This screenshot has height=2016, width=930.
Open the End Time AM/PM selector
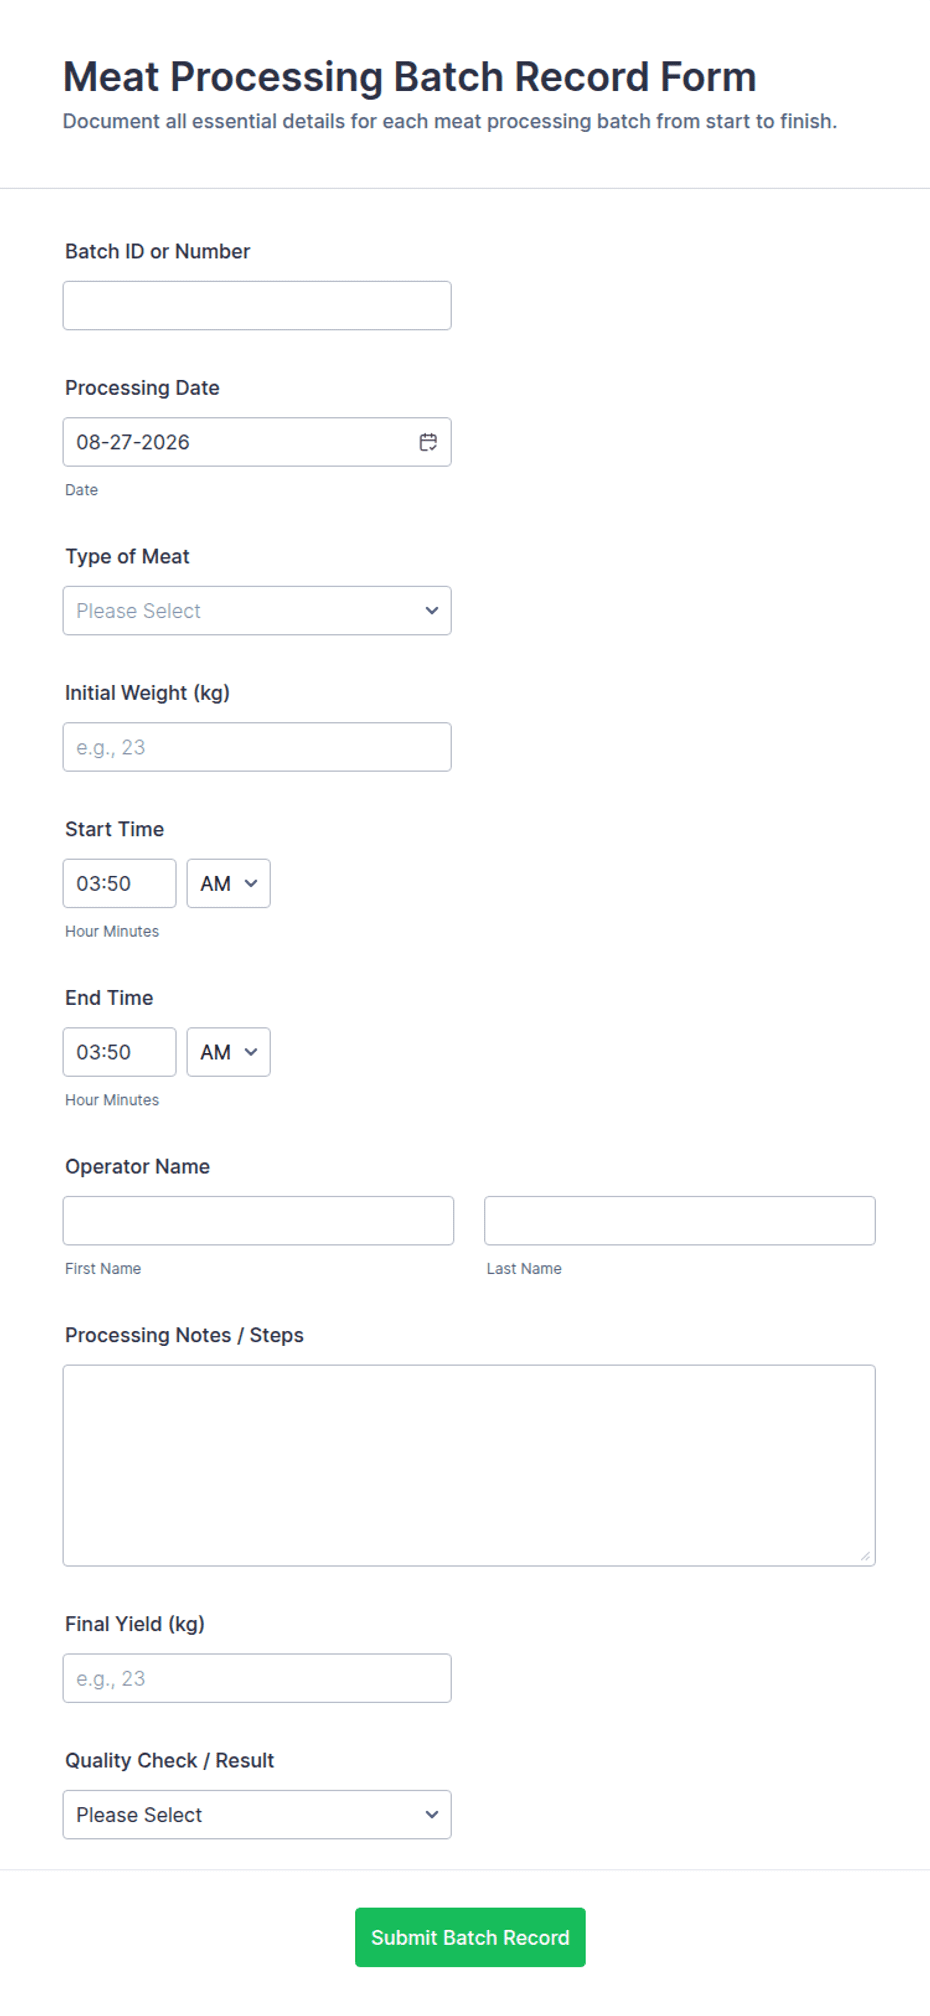[x=228, y=1052]
